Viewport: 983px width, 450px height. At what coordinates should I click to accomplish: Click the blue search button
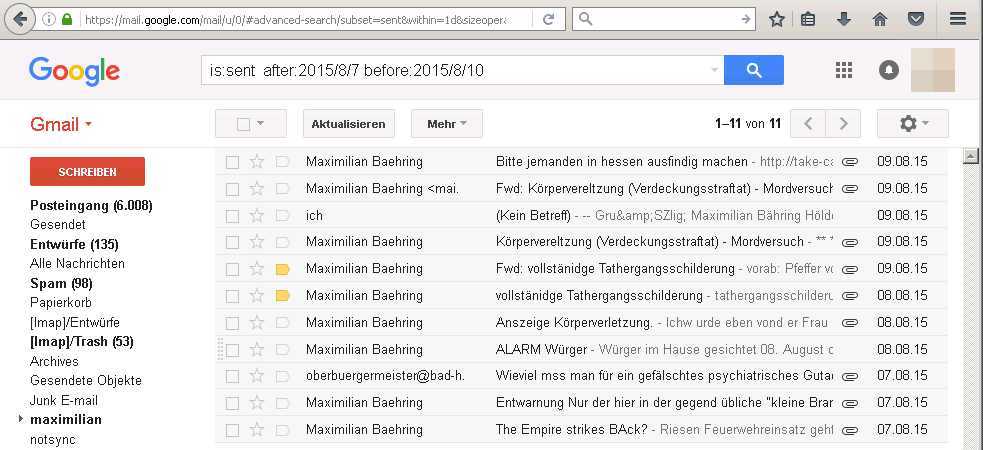753,70
